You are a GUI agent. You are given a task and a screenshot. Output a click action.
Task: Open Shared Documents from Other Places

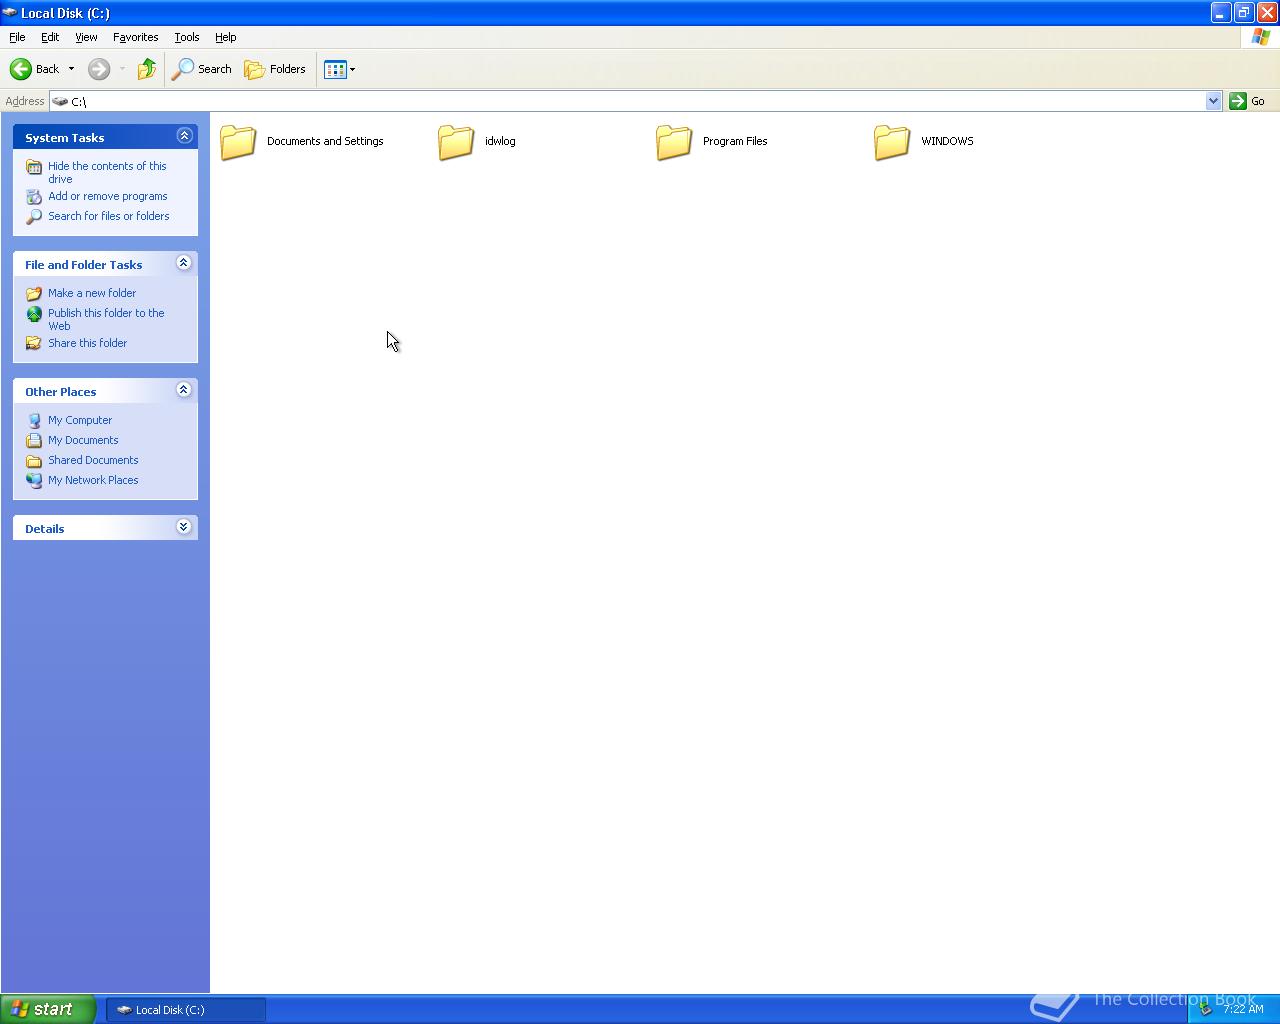(93, 460)
